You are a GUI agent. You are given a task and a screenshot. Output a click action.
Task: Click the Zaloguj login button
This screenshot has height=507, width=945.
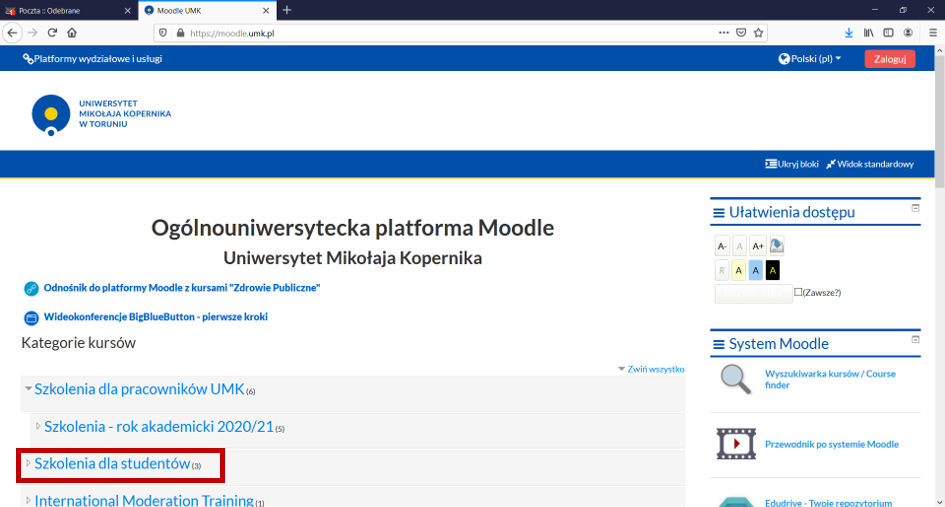pos(890,58)
